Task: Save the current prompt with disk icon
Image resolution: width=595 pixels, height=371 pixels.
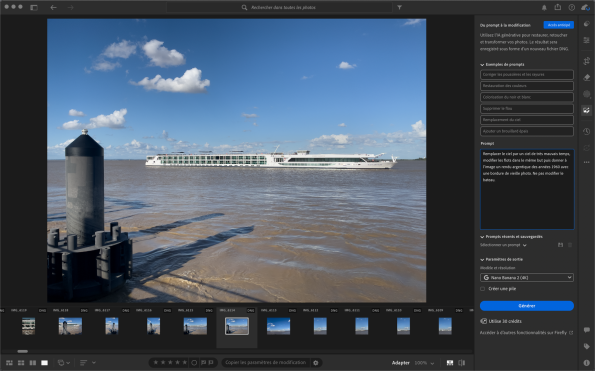Action: pos(560,245)
